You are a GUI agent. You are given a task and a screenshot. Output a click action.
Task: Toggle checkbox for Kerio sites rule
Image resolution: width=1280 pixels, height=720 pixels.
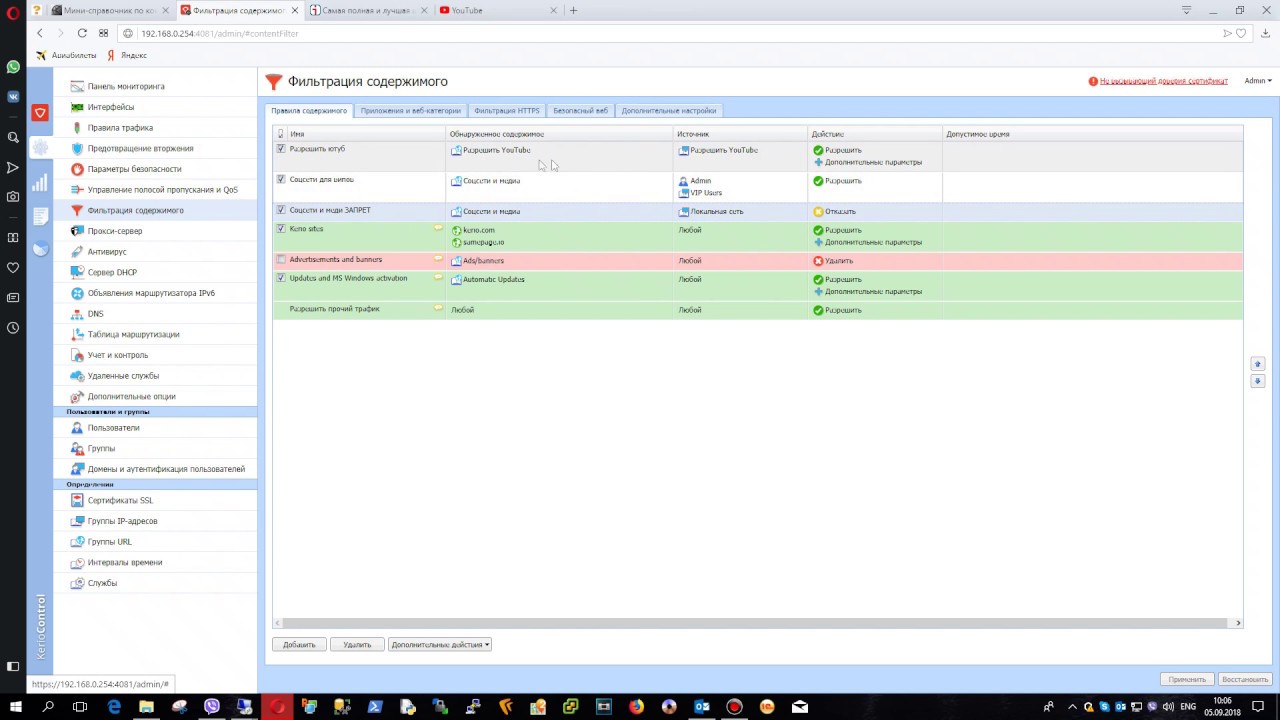[x=281, y=228]
